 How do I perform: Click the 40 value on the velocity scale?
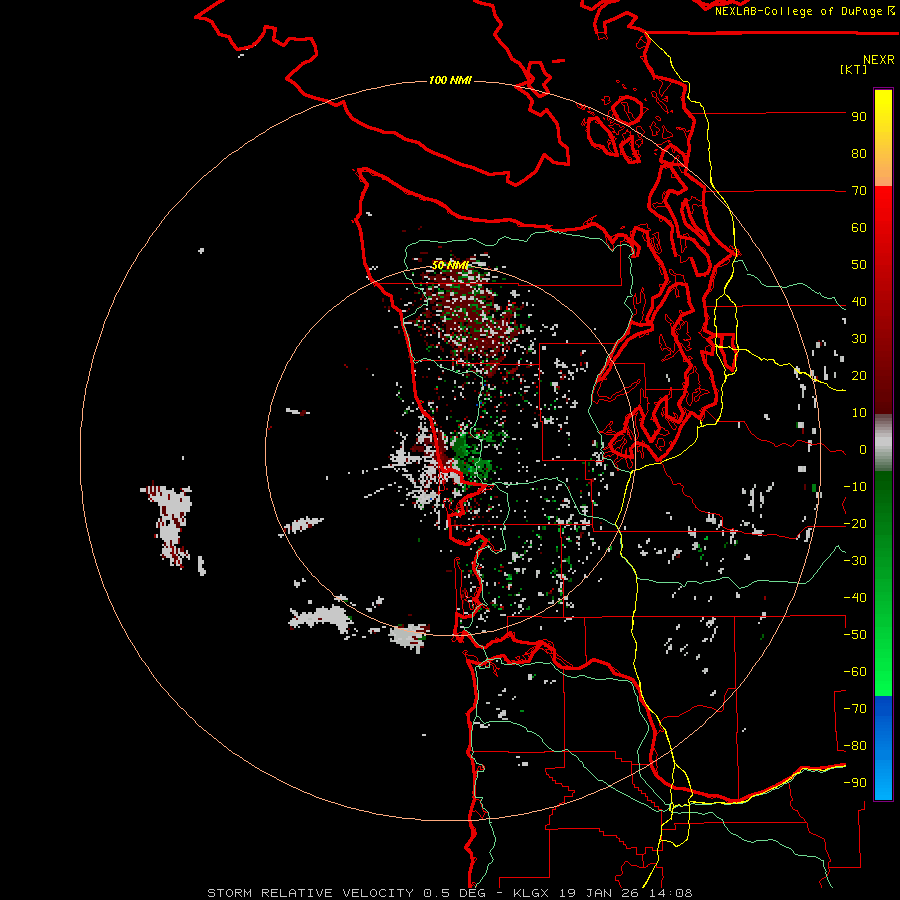(859, 301)
